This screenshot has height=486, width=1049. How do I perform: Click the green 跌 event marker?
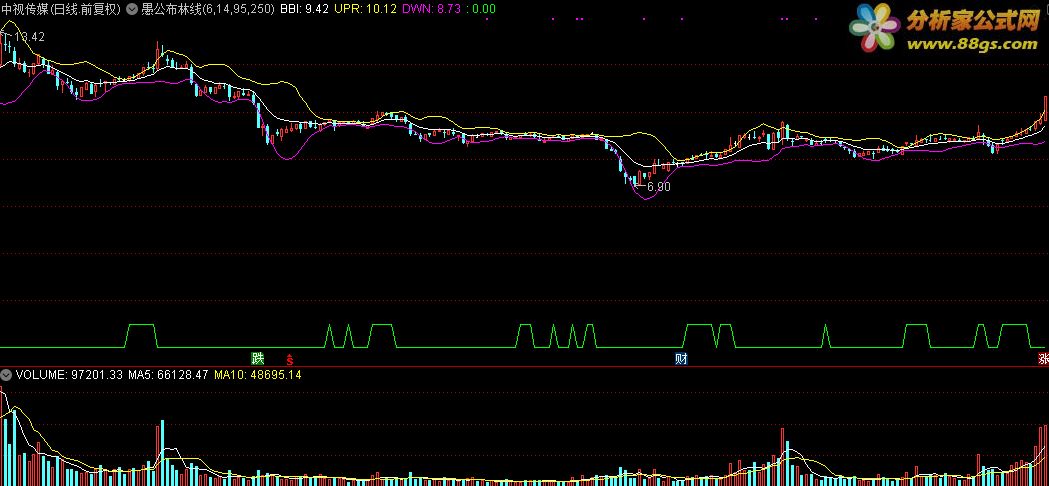tap(258, 358)
